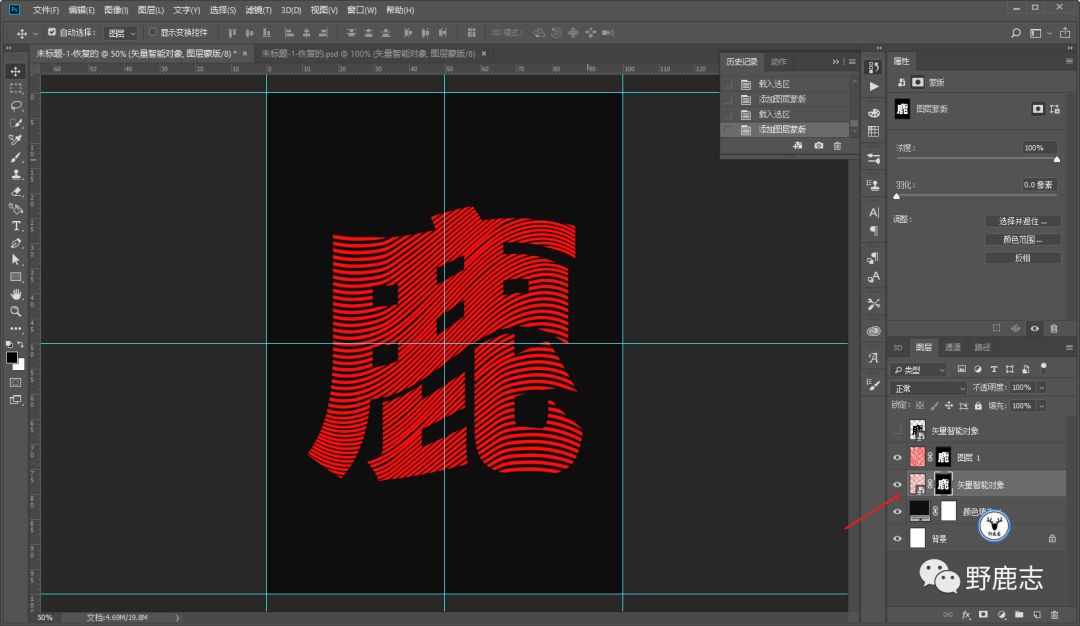Select the Clone Stamp tool
This screenshot has height=626, width=1080.
coord(16,174)
